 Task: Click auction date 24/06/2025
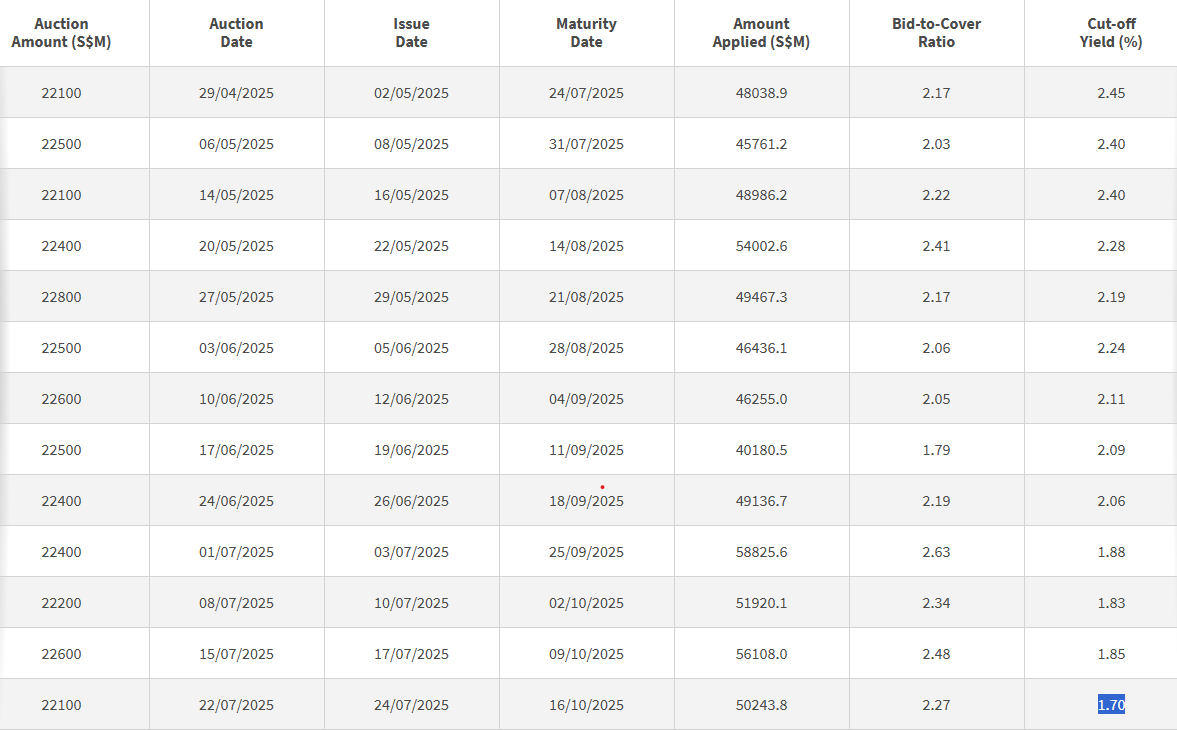point(236,501)
